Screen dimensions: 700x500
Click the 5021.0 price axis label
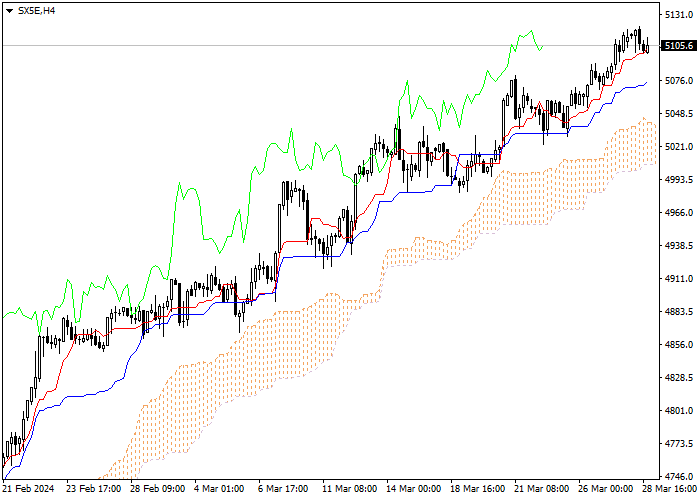[679, 147]
